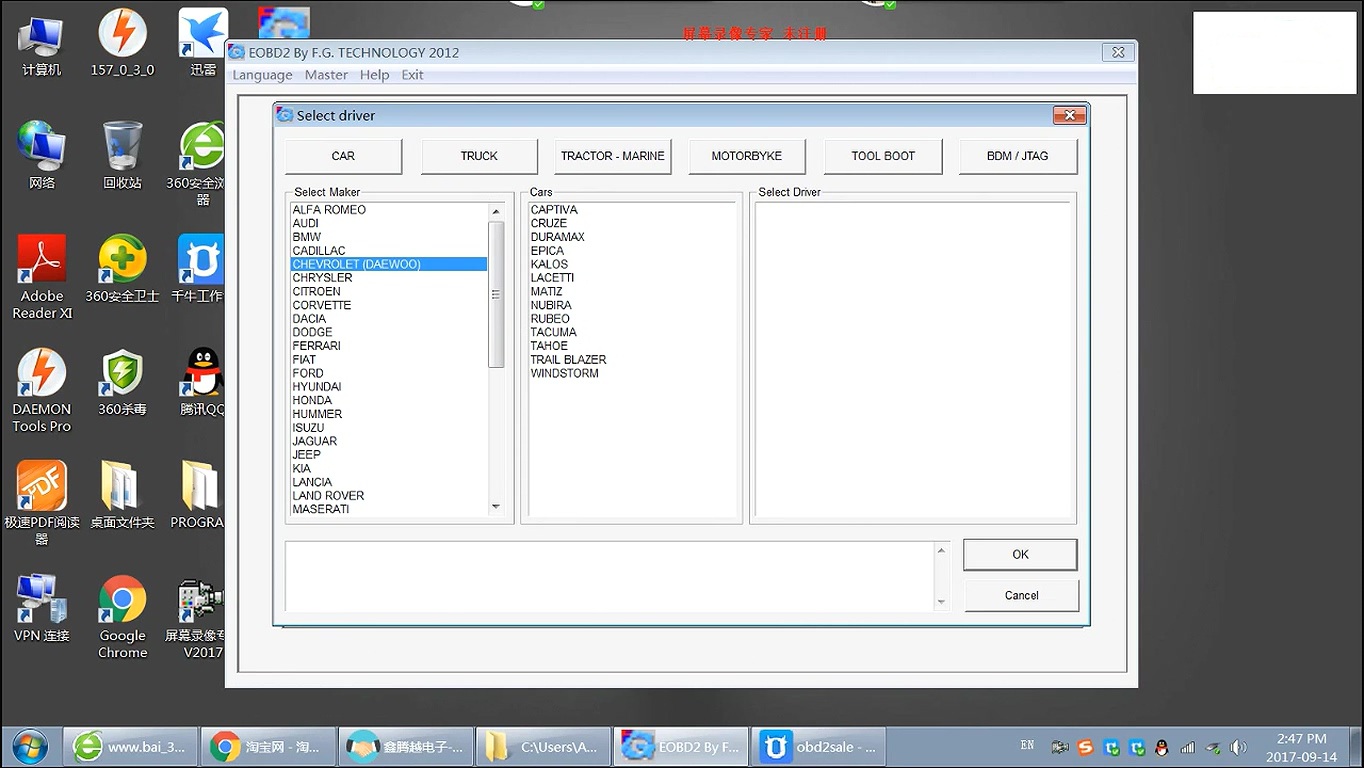Click message box scroll down arrow
Viewport: 1364px width, 768px height.
coord(941,602)
